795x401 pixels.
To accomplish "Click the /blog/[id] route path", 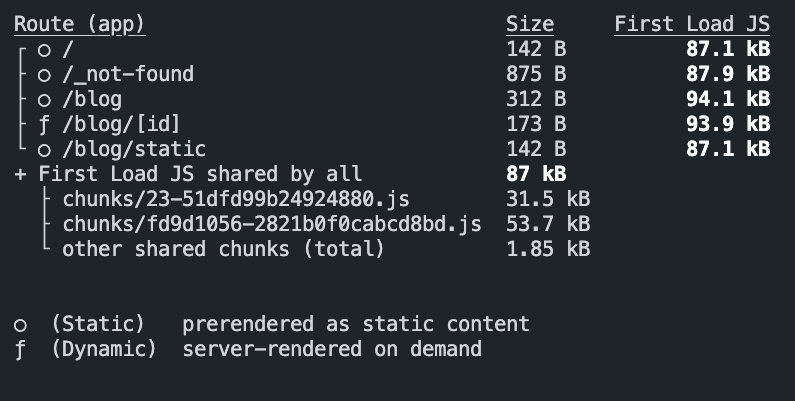I will click(x=122, y=124).
